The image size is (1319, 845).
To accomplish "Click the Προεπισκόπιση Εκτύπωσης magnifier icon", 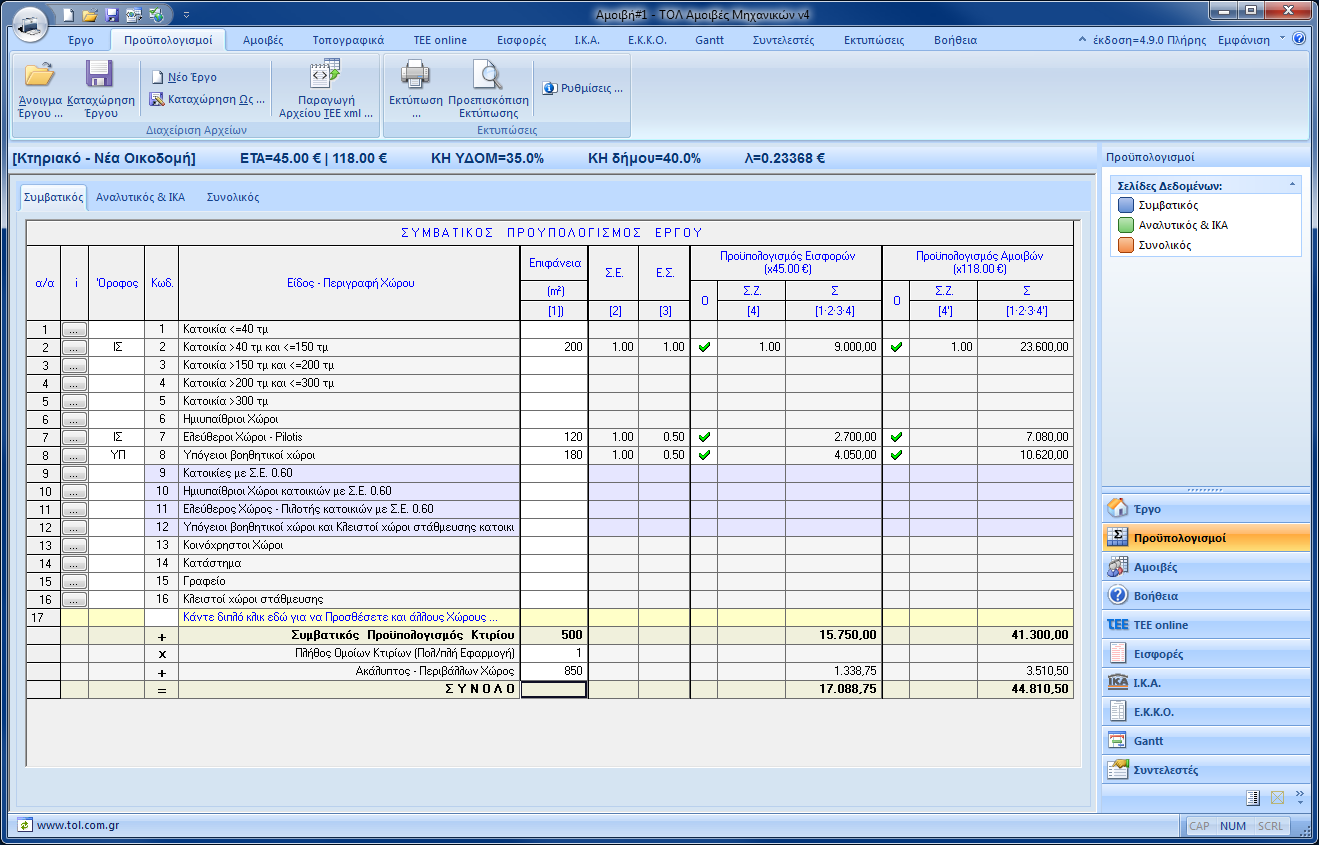I will click(488, 74).
